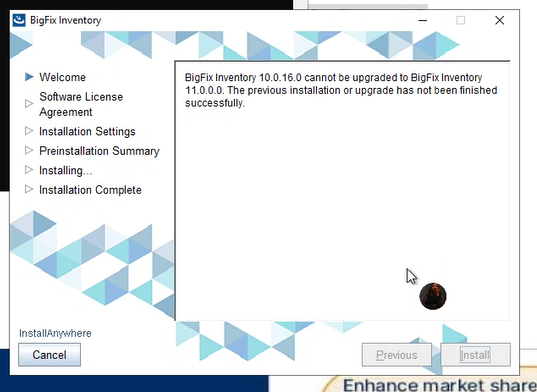Viewport: 537px width, 392px height.
Task: Click the BigFix Inventory title bar icon
Action: click(x=19, y=20)
